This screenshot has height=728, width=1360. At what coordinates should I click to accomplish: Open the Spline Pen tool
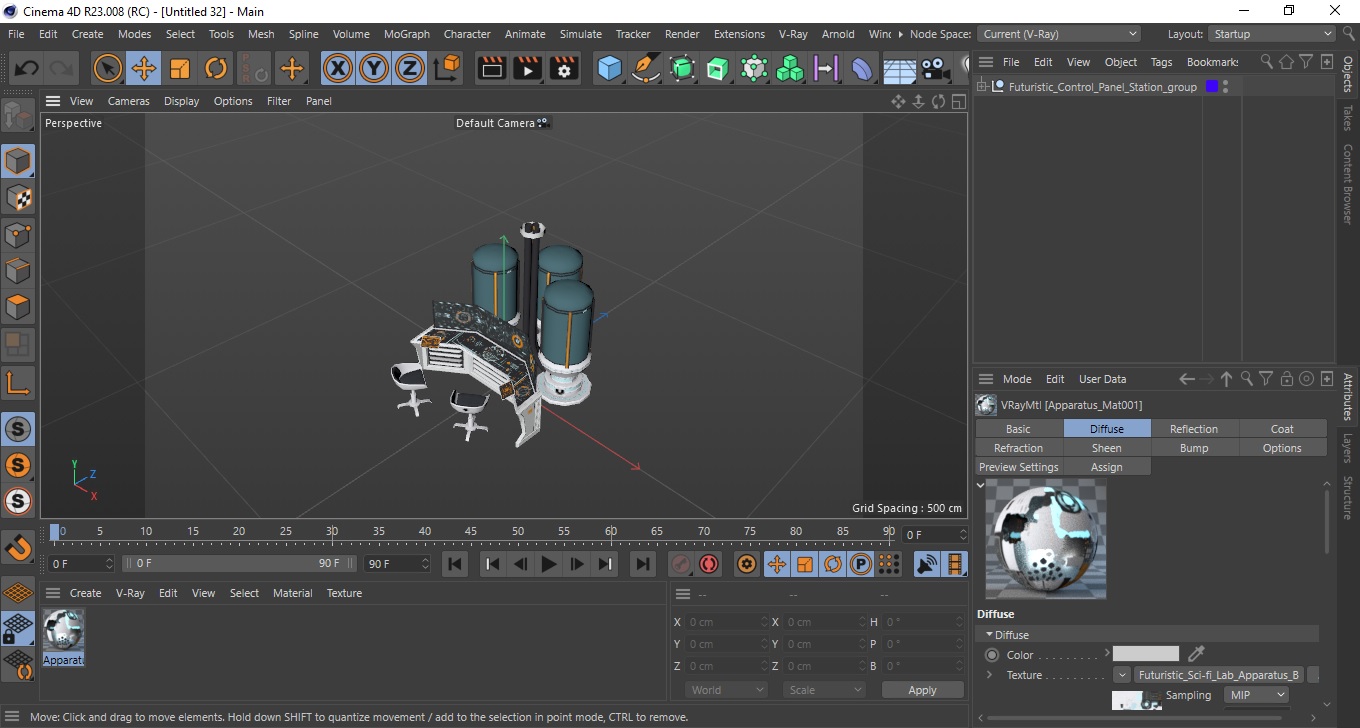646,68
